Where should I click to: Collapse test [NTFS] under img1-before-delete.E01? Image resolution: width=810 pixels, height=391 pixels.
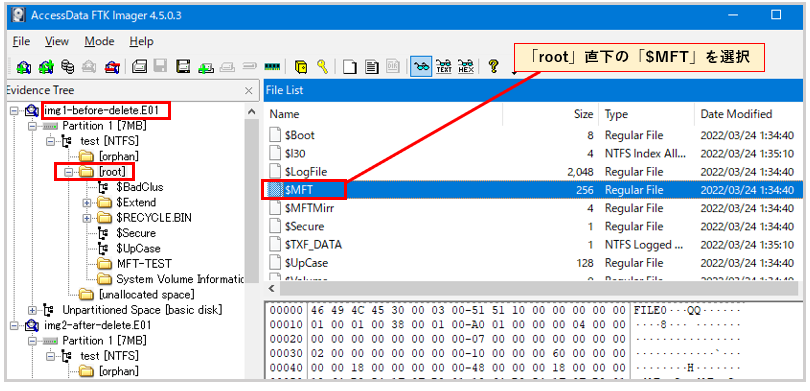[x=50, y=141]
